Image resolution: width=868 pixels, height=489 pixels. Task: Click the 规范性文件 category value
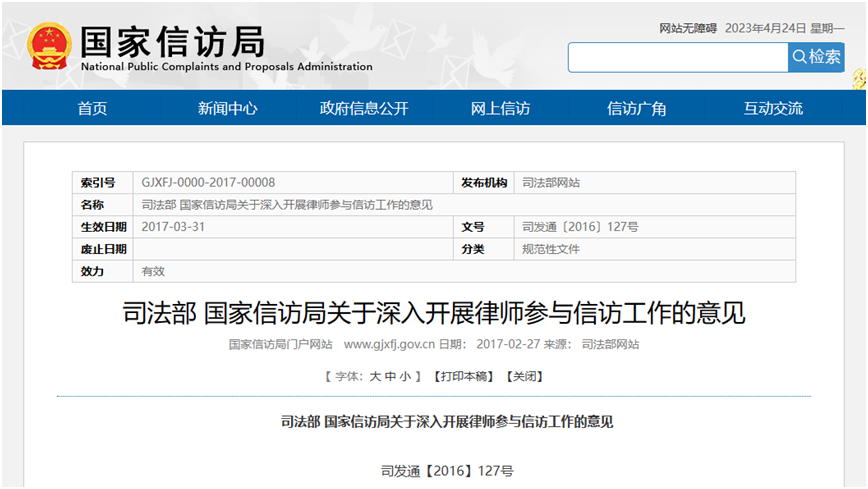(x=551, y=249)
